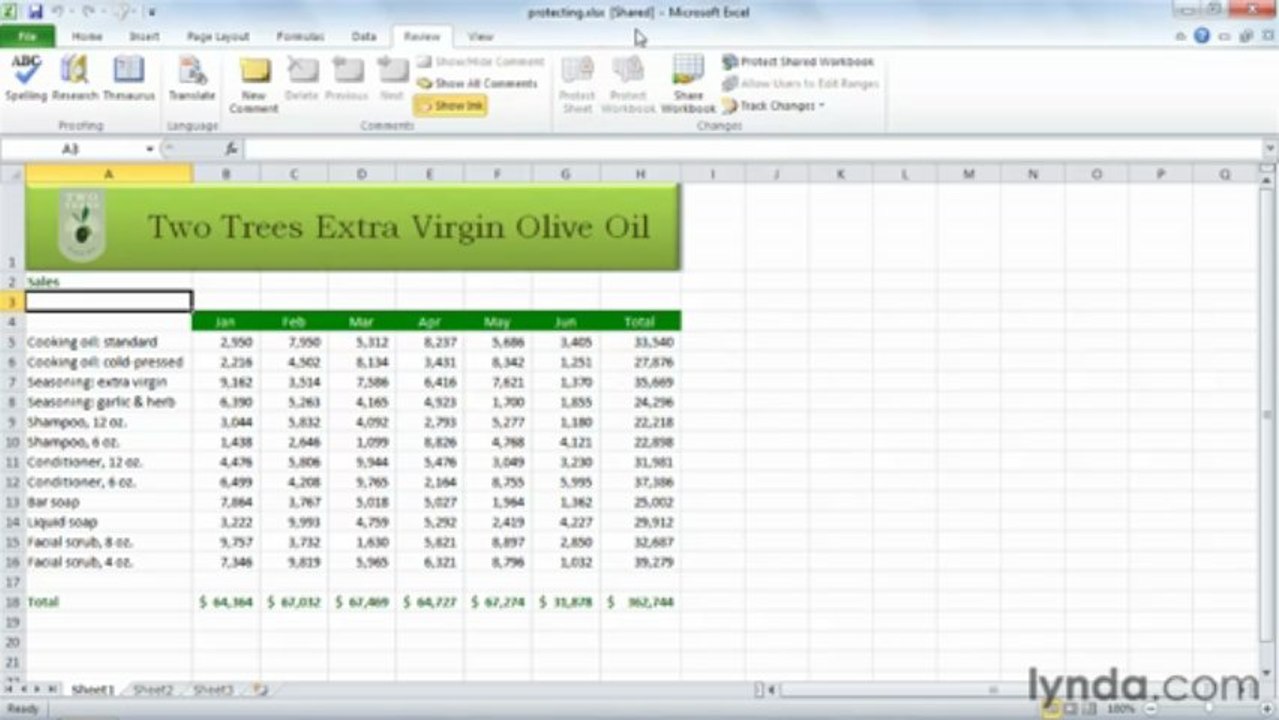This screenshot has width=1279, height=720.
Task: Open Customize Quick Access Toolbar dropdown
Action: 152,12
